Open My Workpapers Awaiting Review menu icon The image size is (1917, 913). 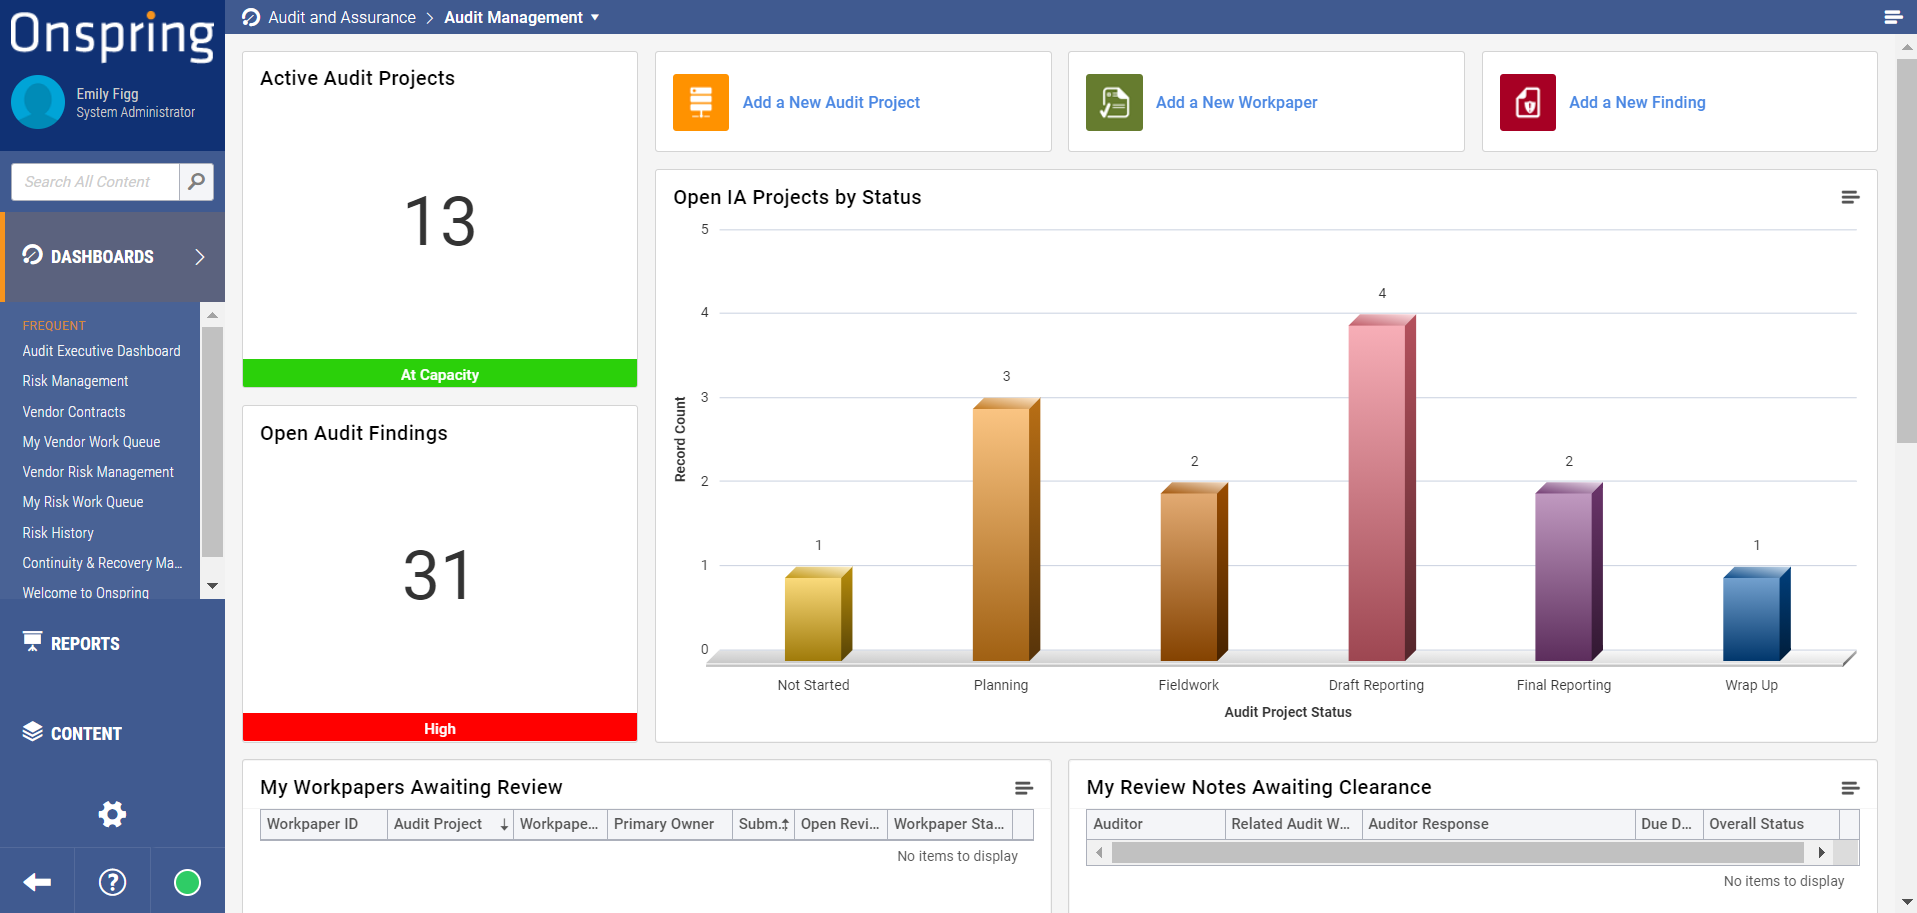[x=1023, y=788]
